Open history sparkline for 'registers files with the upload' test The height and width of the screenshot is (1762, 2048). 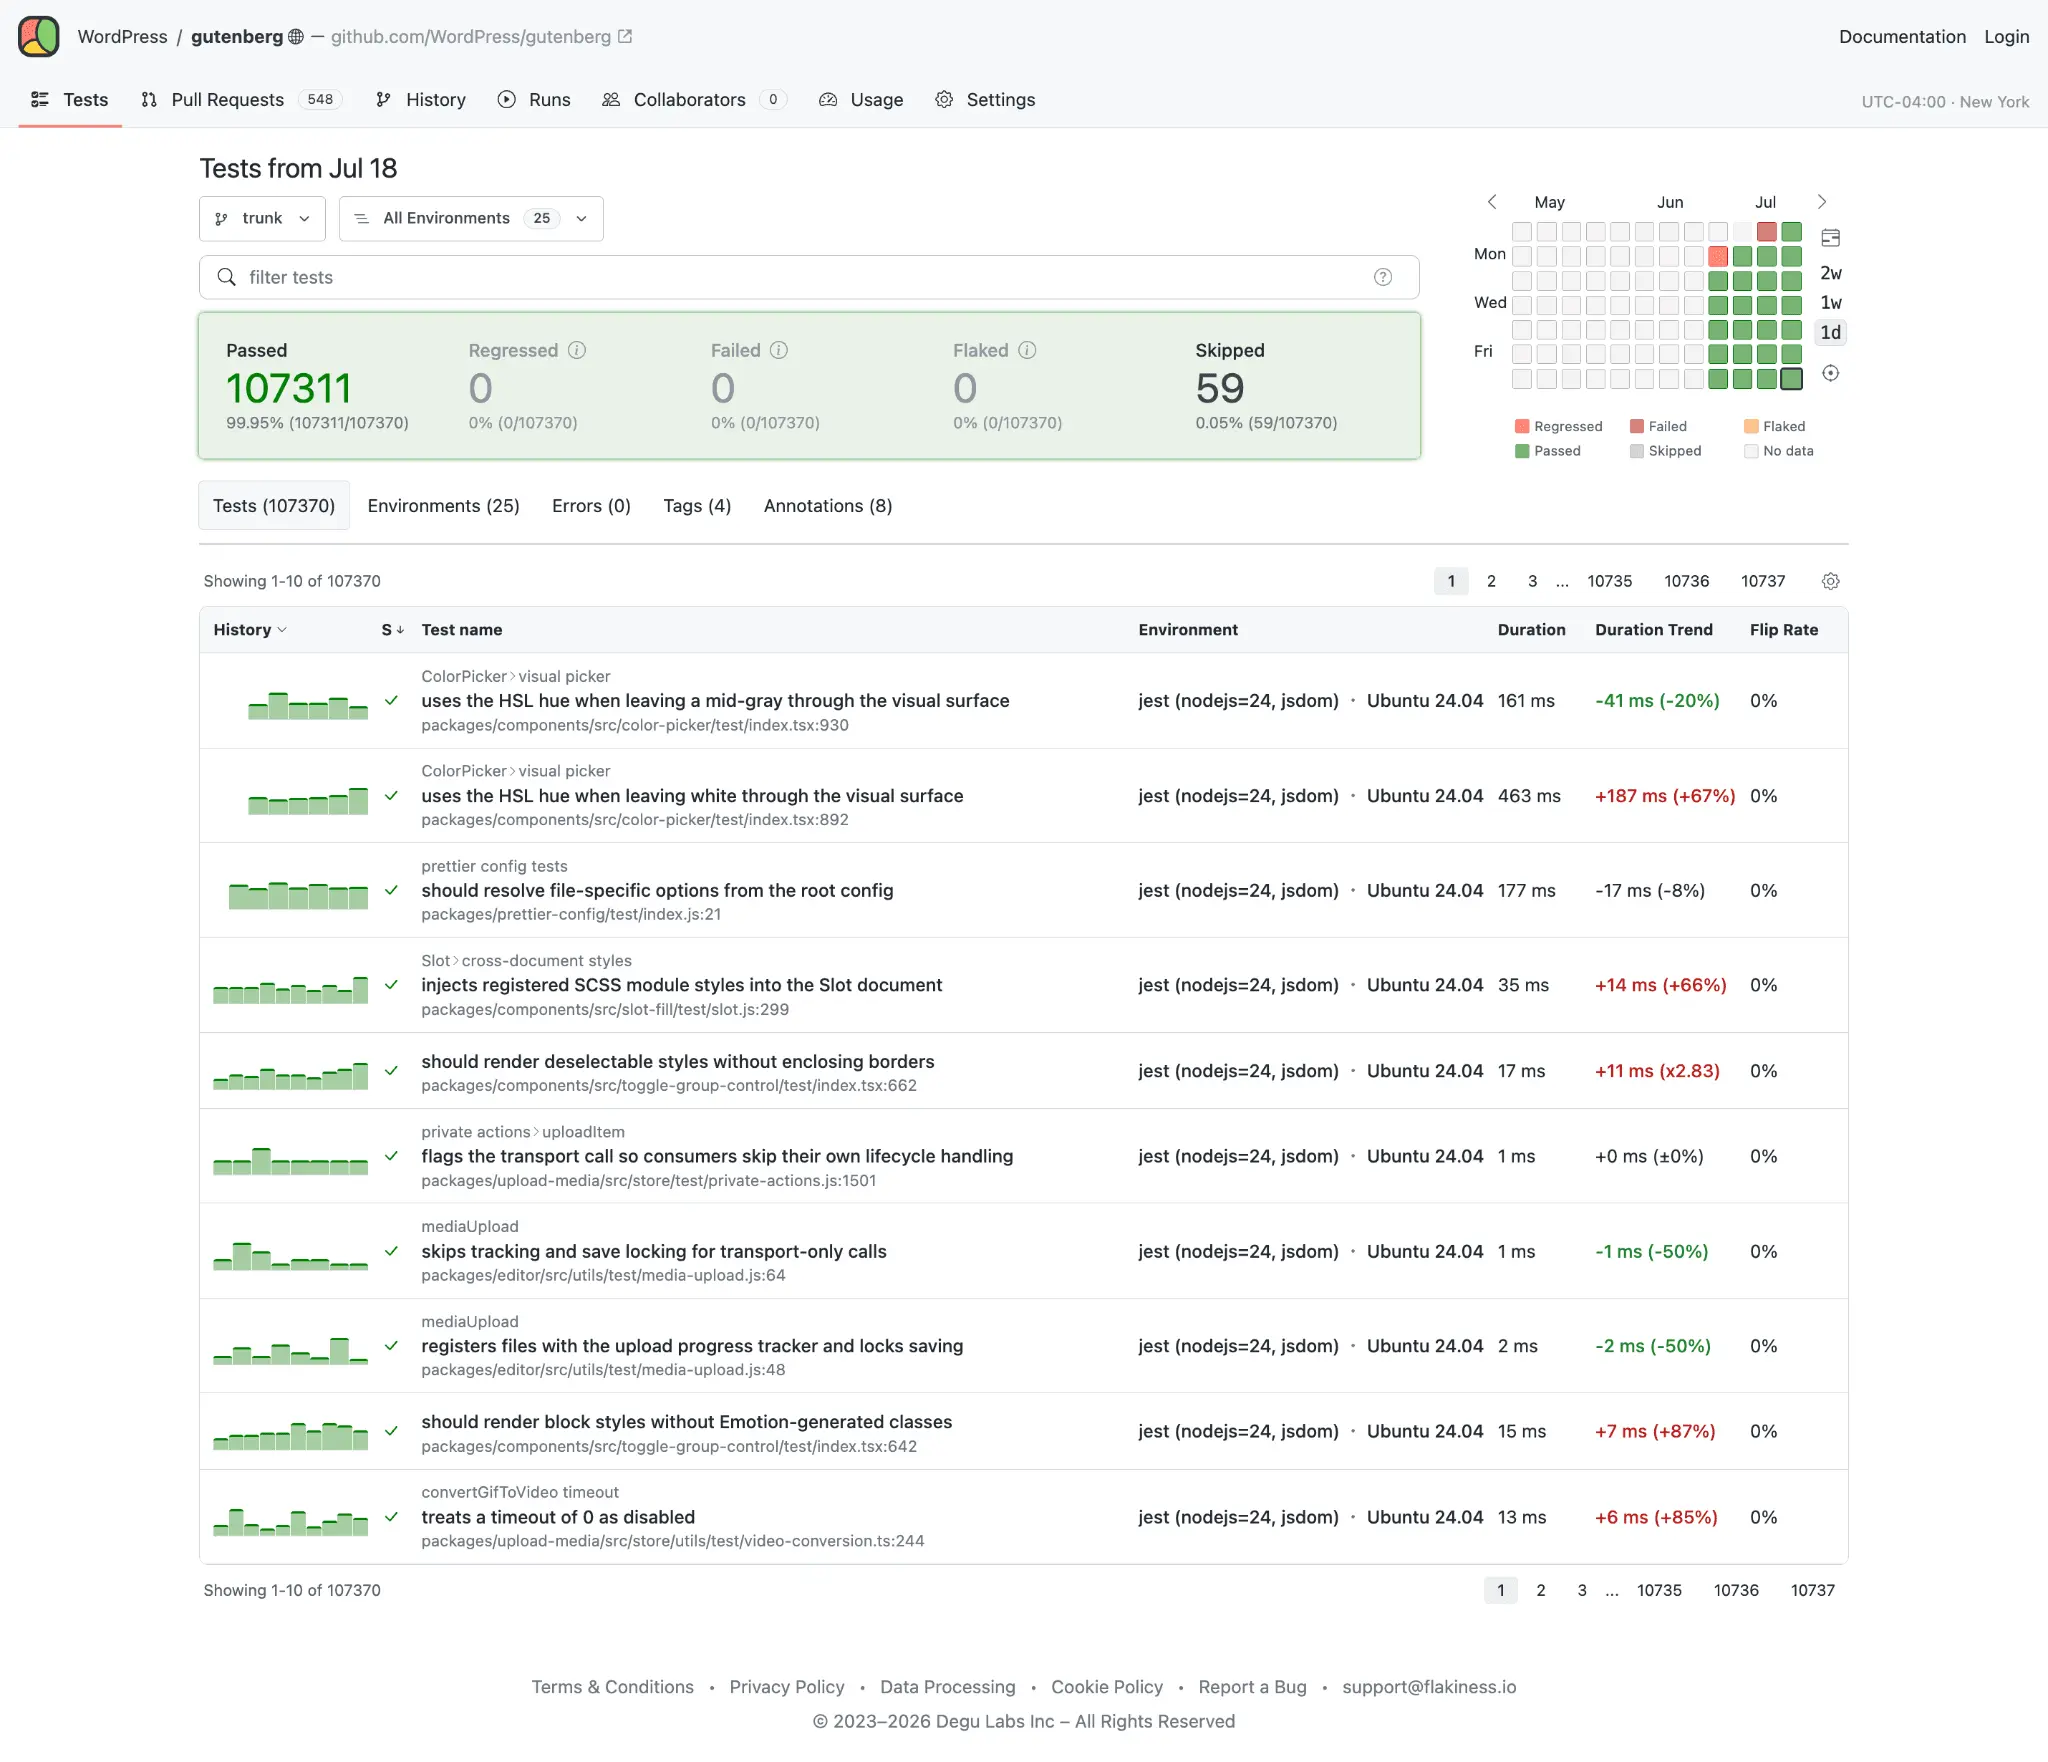[291, 1351]
